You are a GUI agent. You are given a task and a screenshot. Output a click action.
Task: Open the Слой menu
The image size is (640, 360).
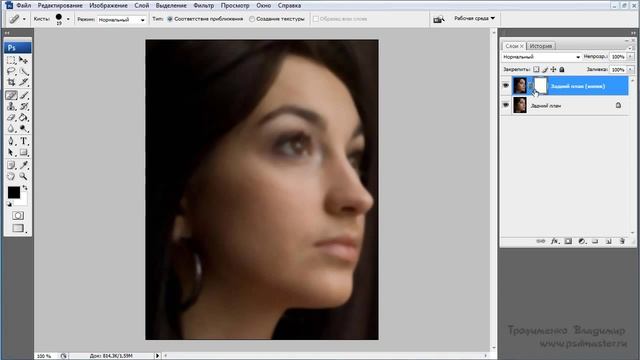tap(142, 6)
